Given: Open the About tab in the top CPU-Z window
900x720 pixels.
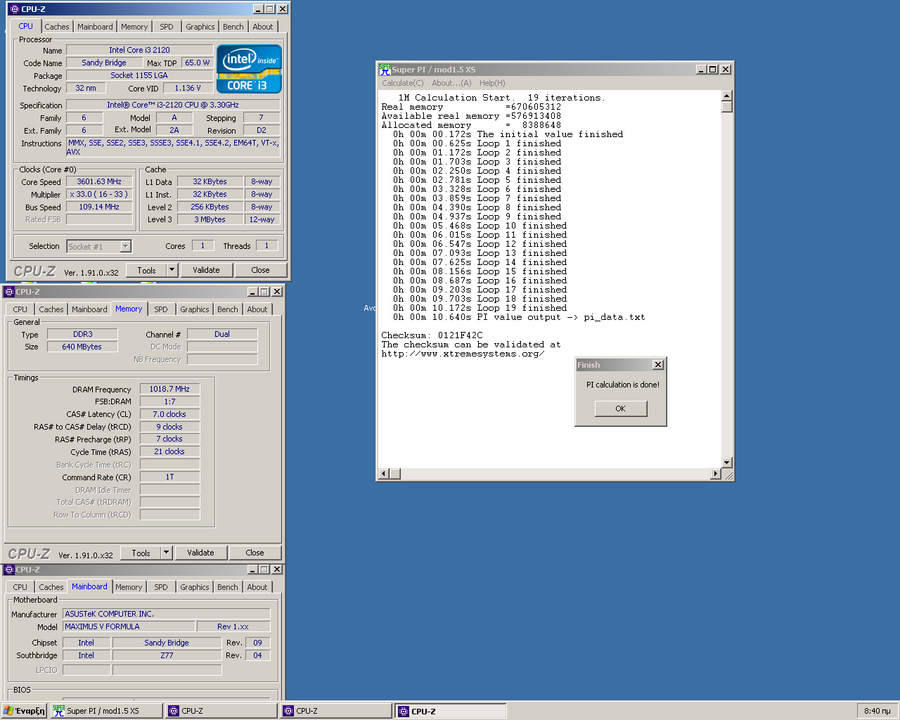Looking at the screenshot, I should [263, 26].
